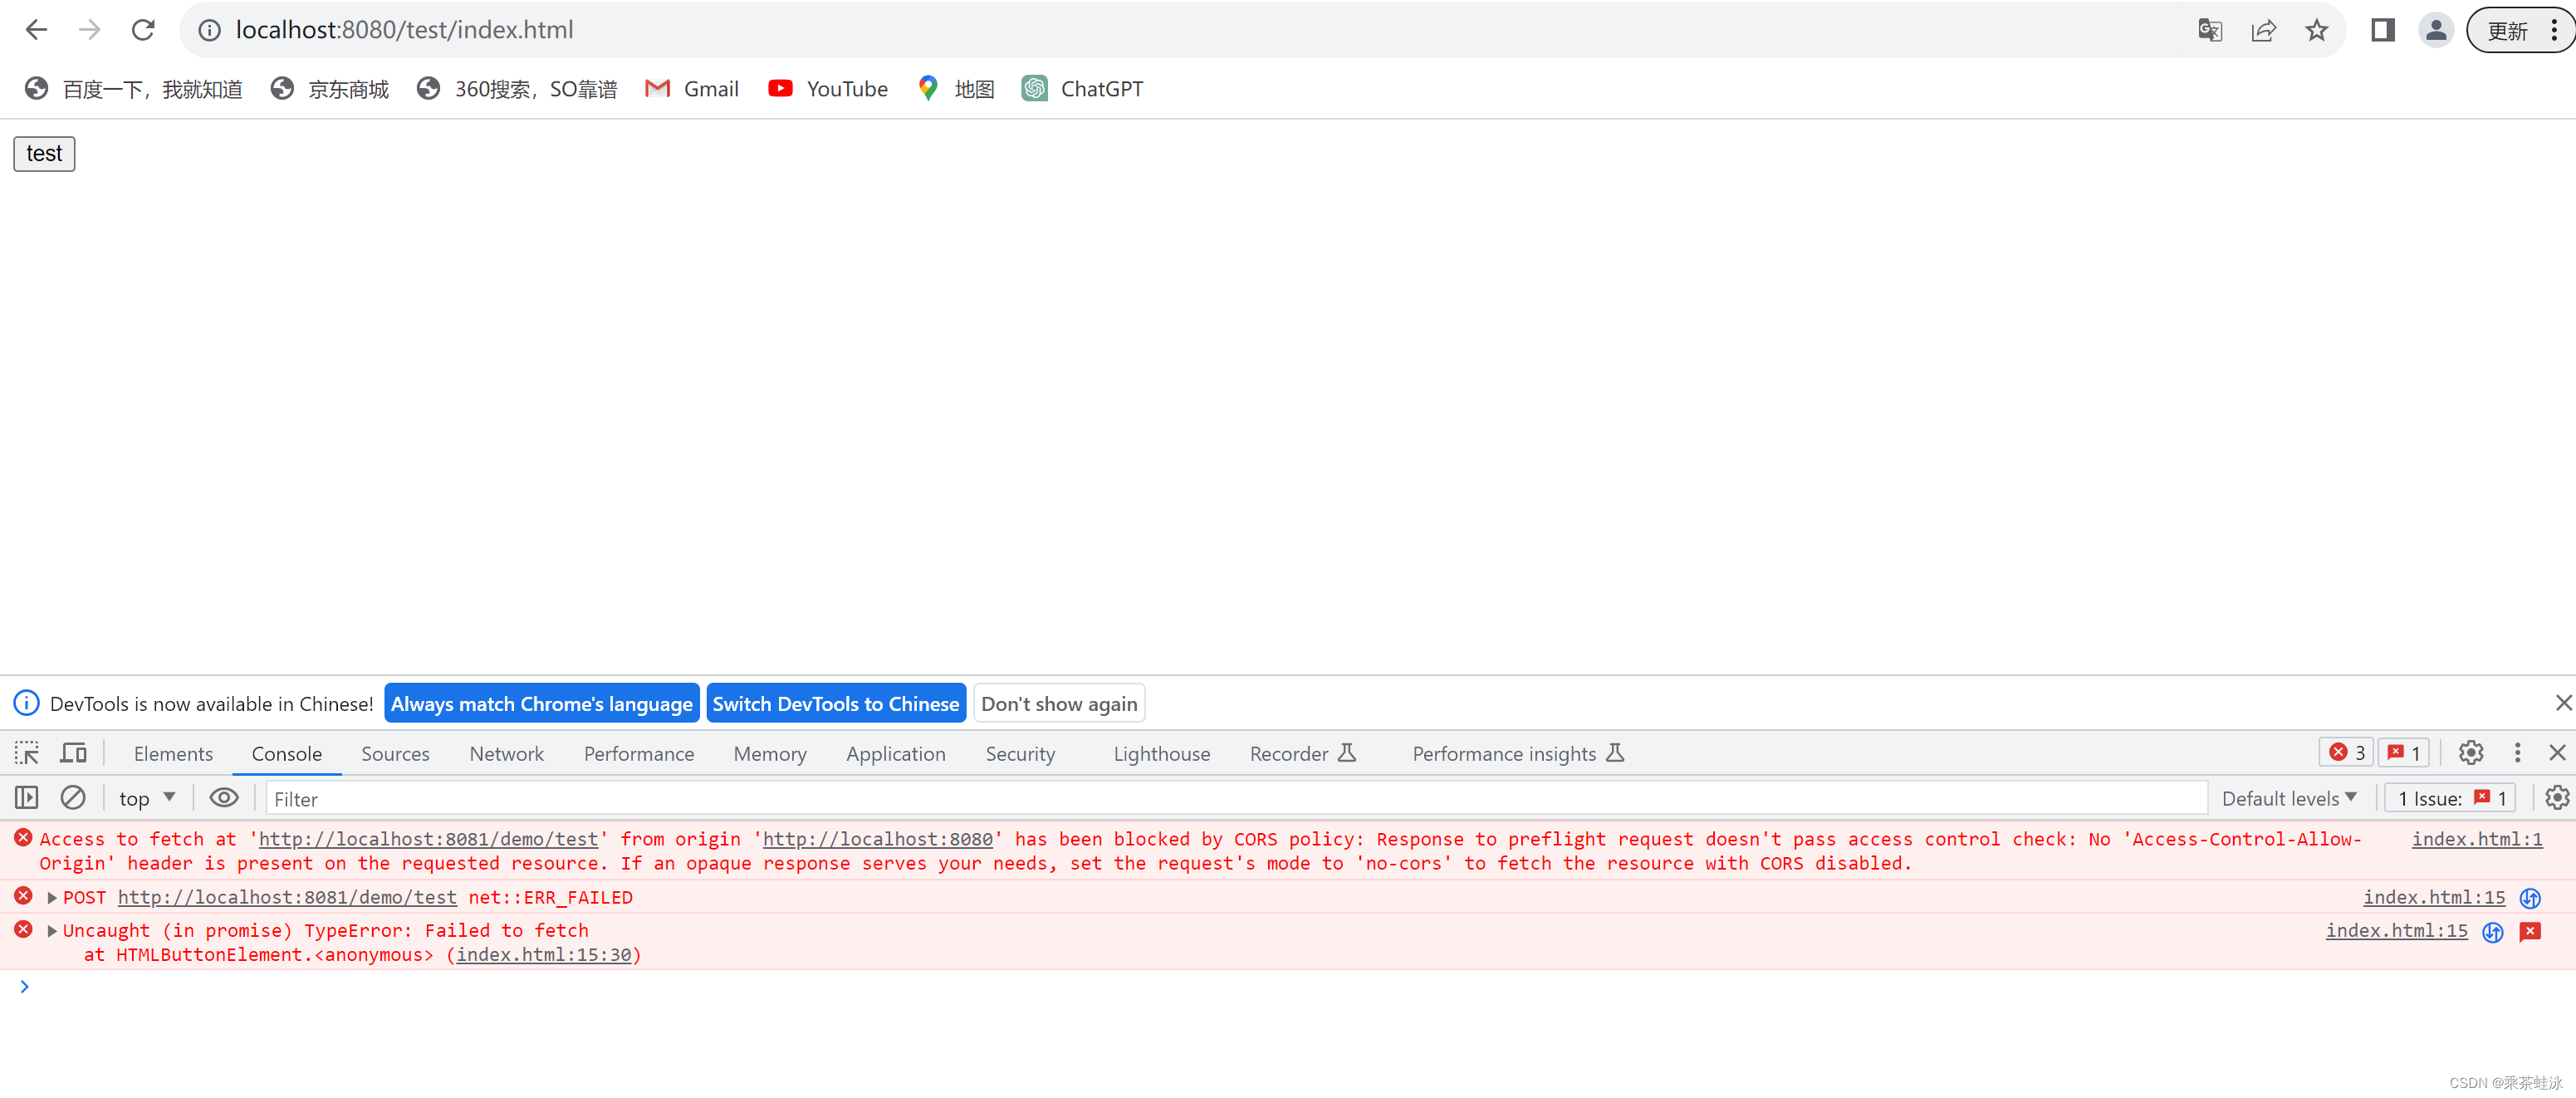Open the 360搜索 bookmark
Screen dimensions: 2576x1098
coord(518,89)
